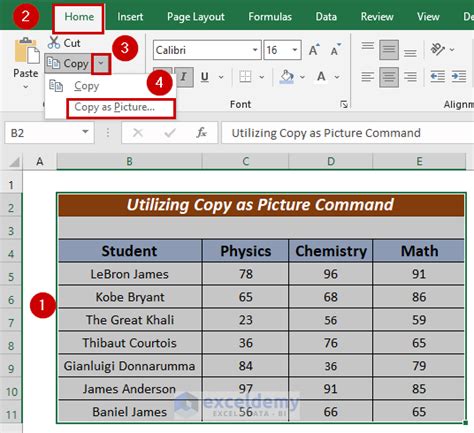This screenshot has height=433, width=474.
Task: Toggle underline formatting
Action: 205,77
